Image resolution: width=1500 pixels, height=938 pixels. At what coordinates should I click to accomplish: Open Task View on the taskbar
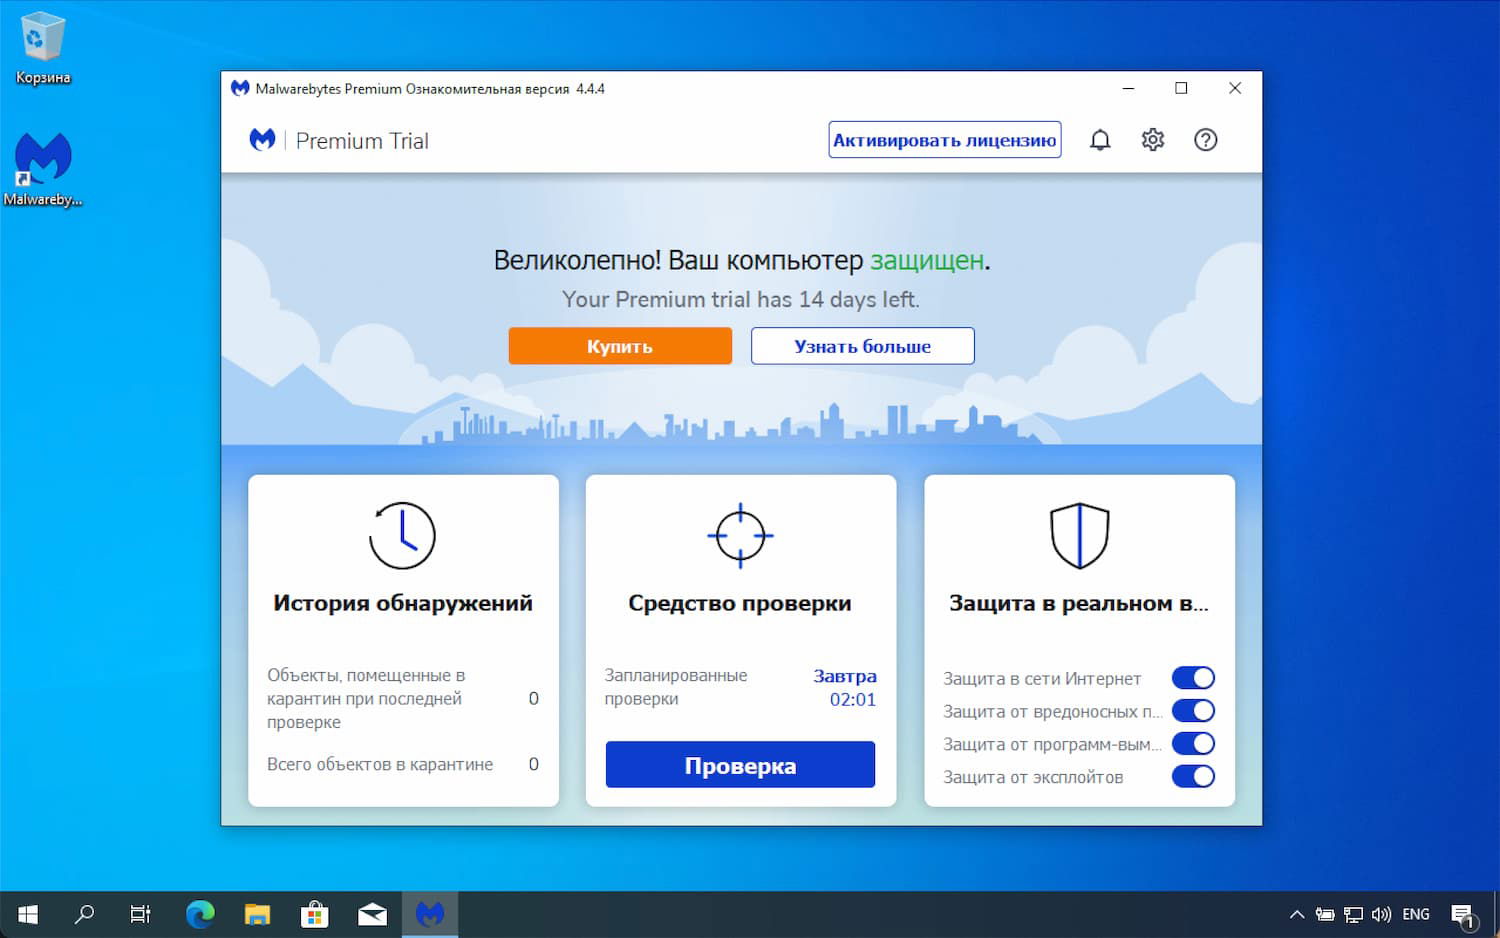tap(141, 914)
